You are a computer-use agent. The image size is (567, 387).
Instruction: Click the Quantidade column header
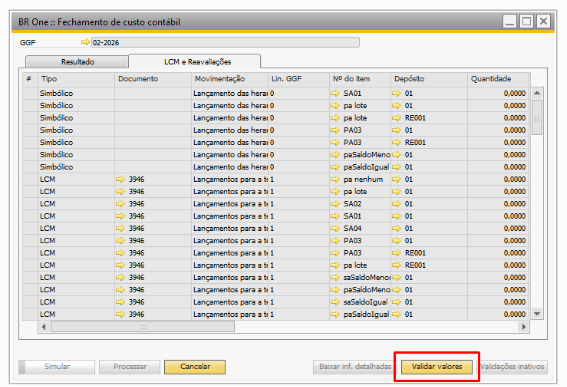tap(499, 79)
